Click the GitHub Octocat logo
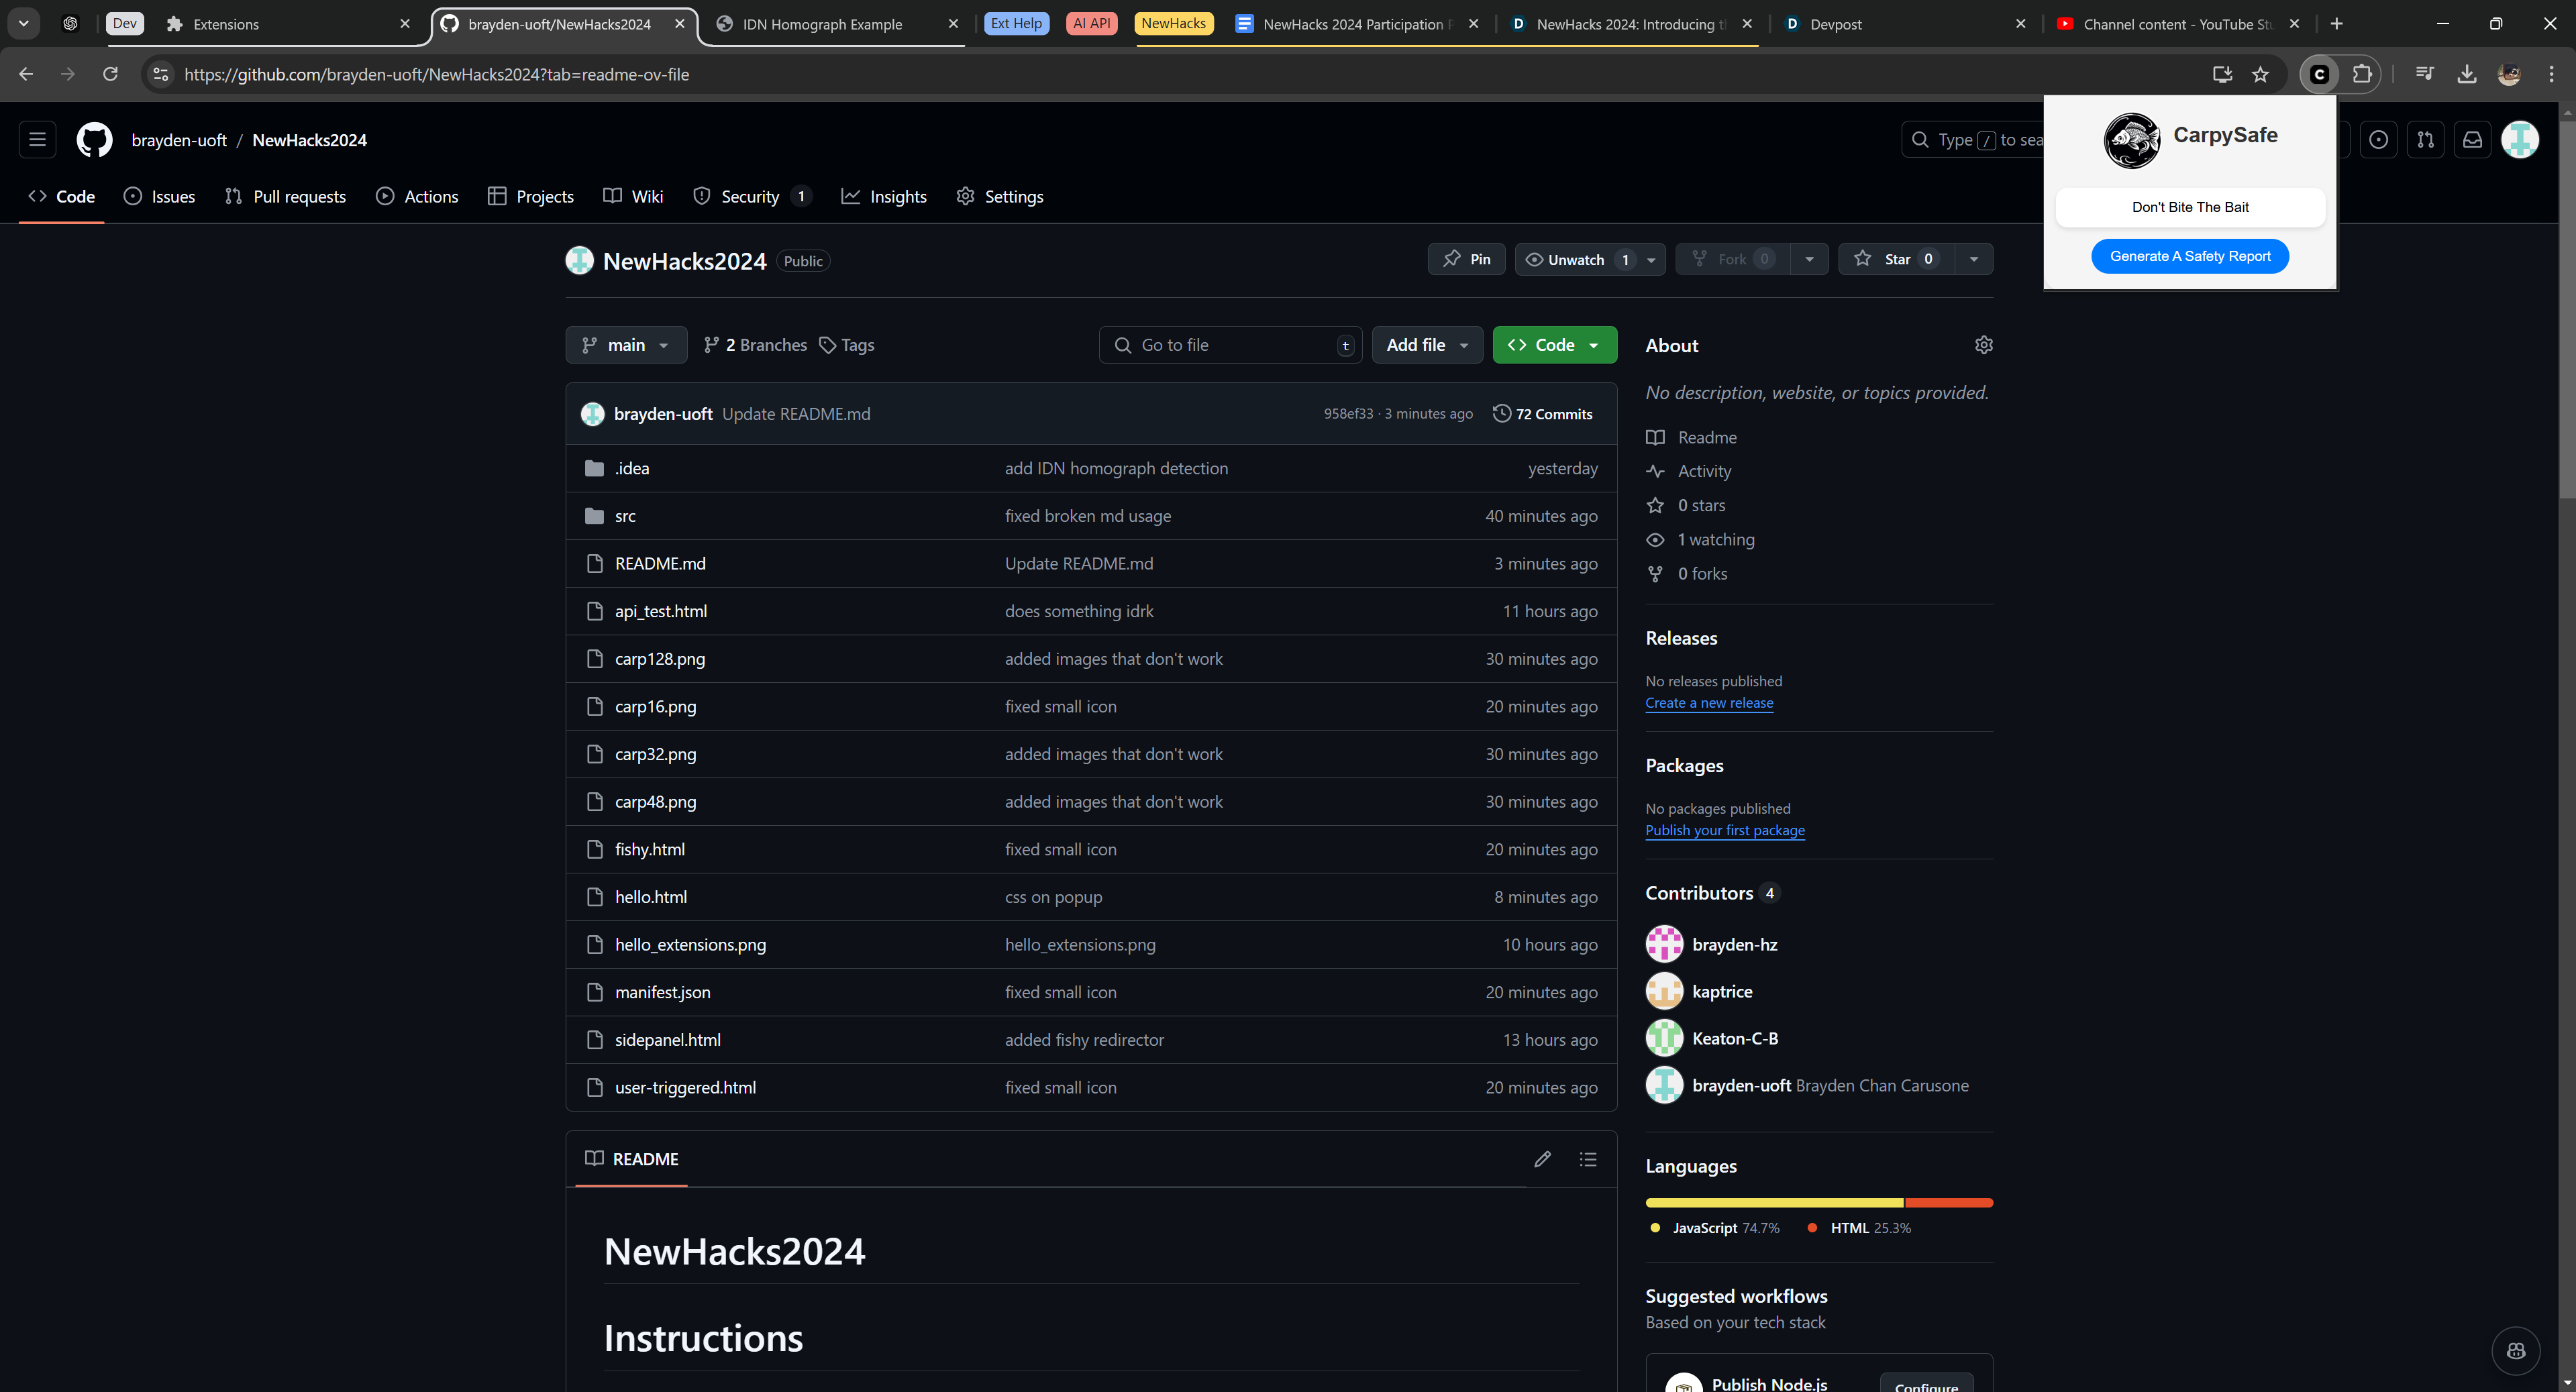Image resolution: width=2576 pixels, height=1392 pixels. coord(95,140)
